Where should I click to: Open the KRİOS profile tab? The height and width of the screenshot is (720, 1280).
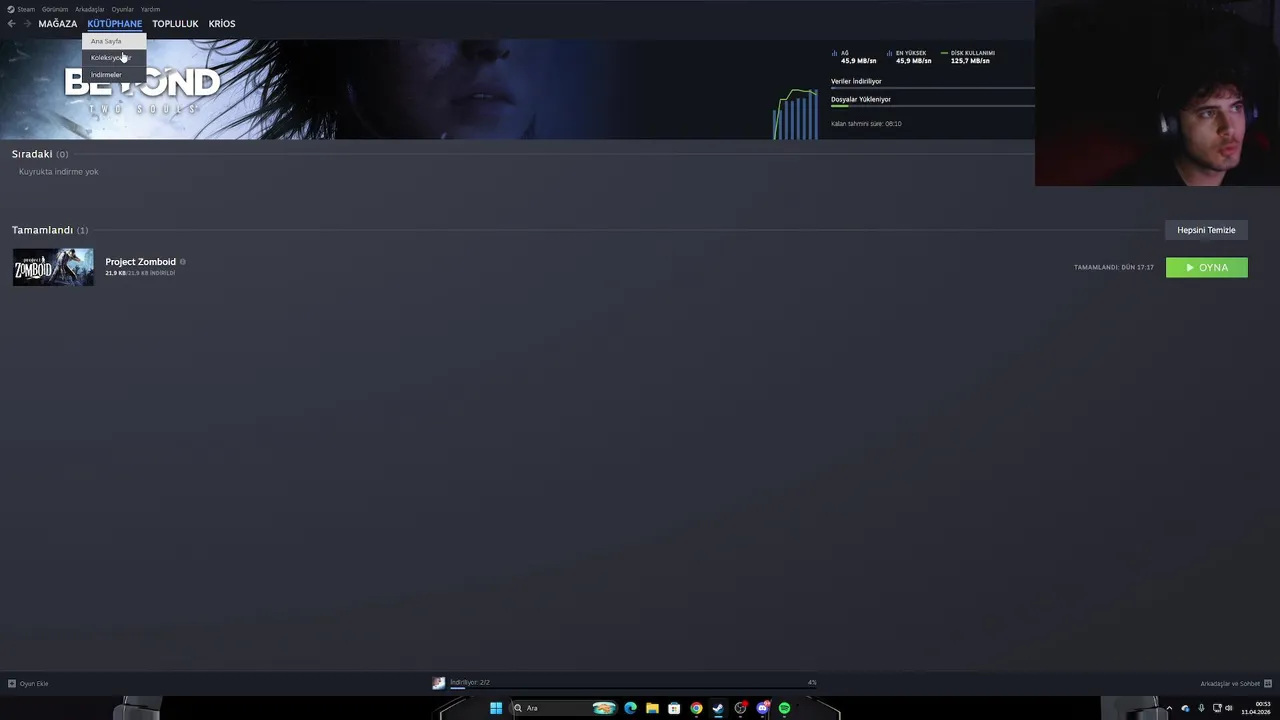(222, 24)
